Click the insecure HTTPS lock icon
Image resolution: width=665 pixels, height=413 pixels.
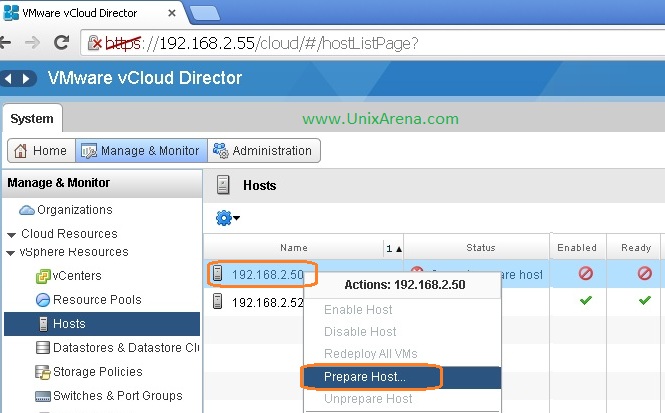[94, 43]
